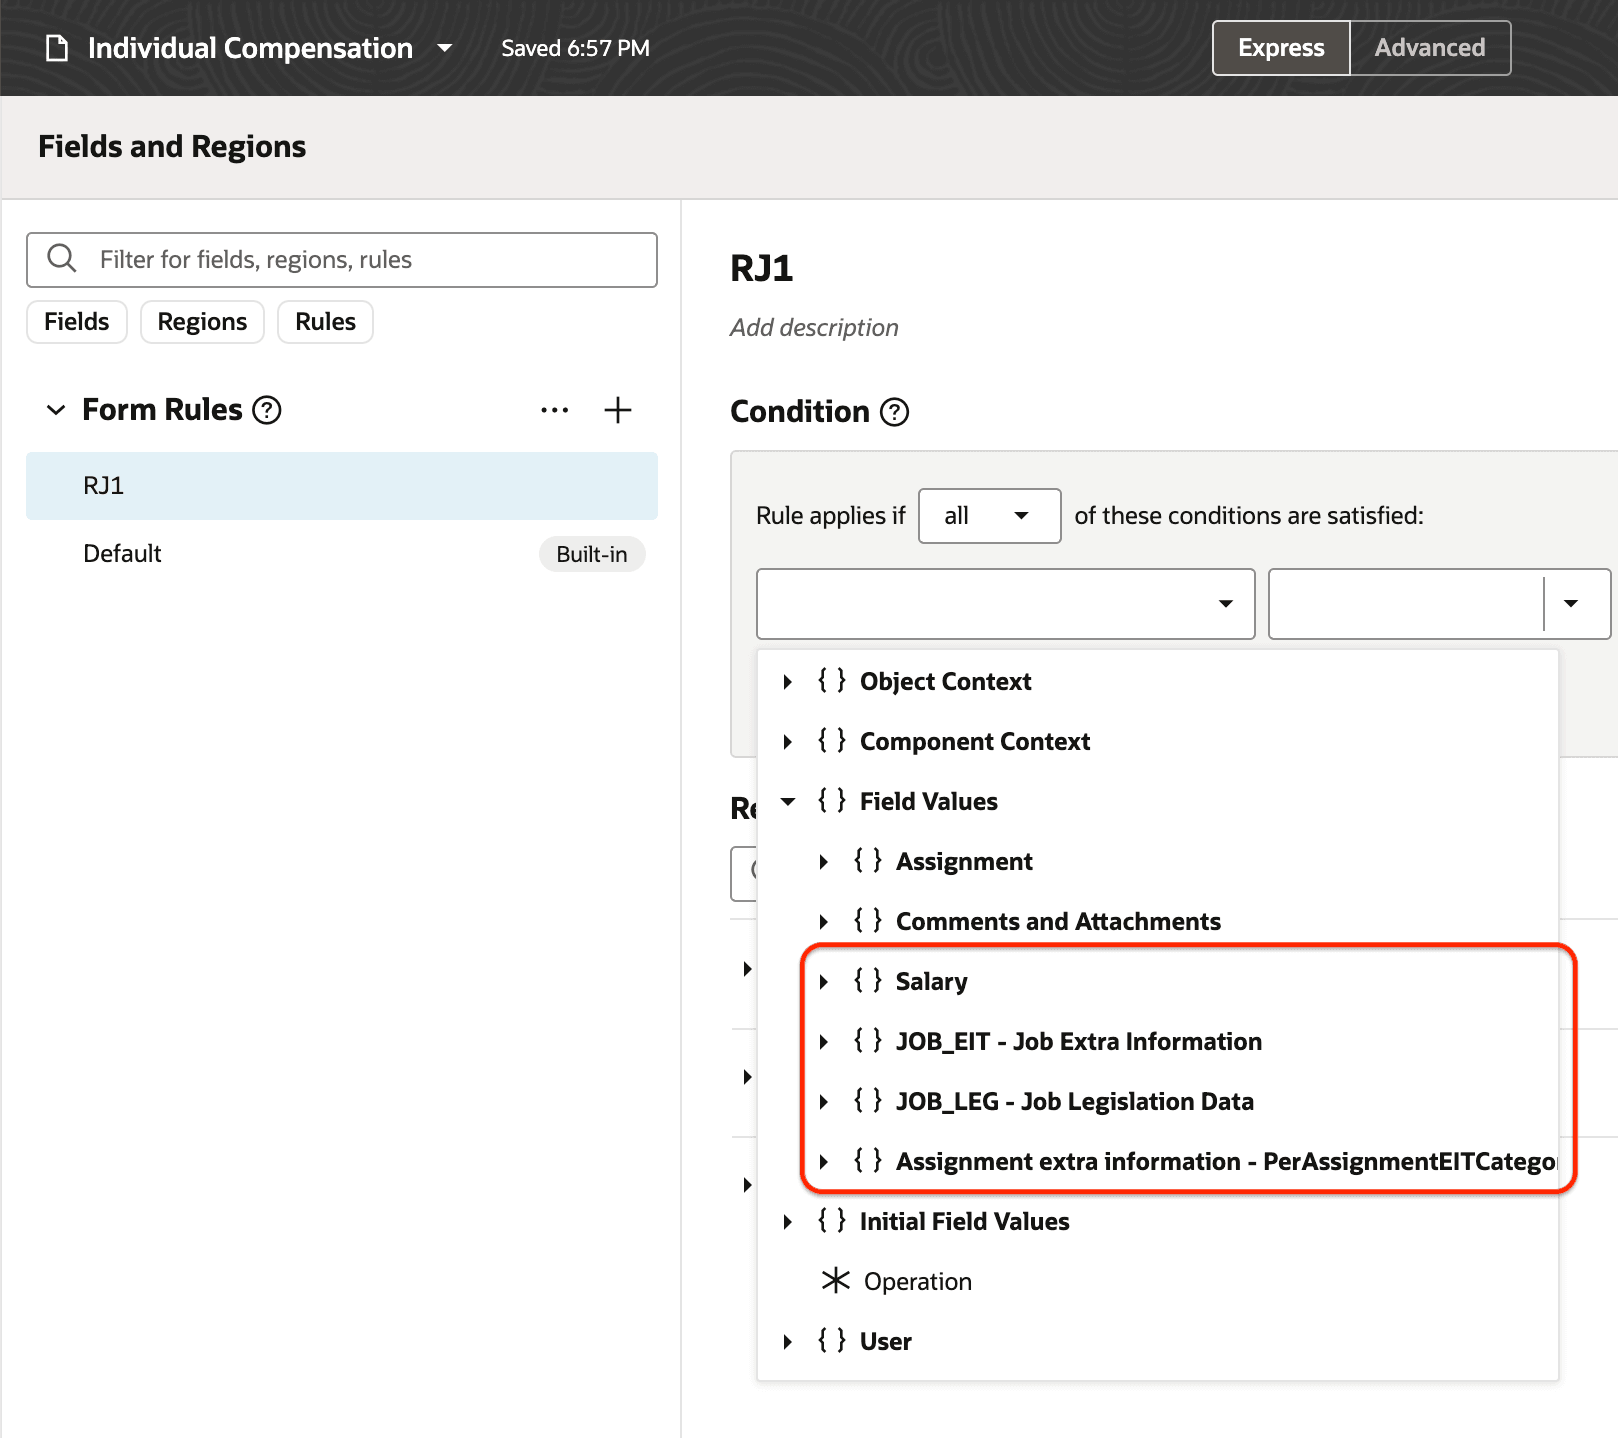
Task: Expand Object Context tree node
Action: pyautogui.click(x=788, y=682)
